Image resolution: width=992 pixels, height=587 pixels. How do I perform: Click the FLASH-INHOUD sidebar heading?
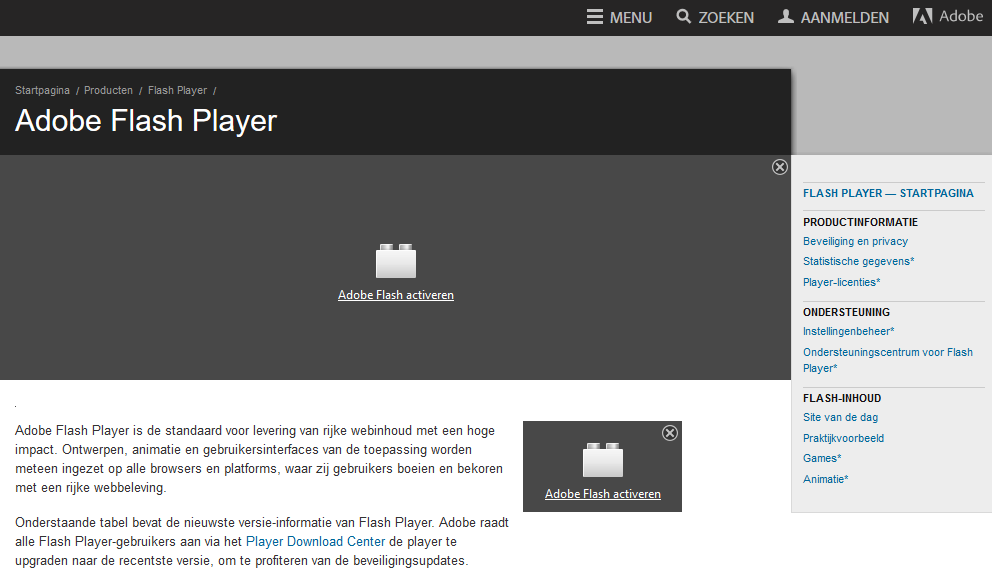click(842, 398)
